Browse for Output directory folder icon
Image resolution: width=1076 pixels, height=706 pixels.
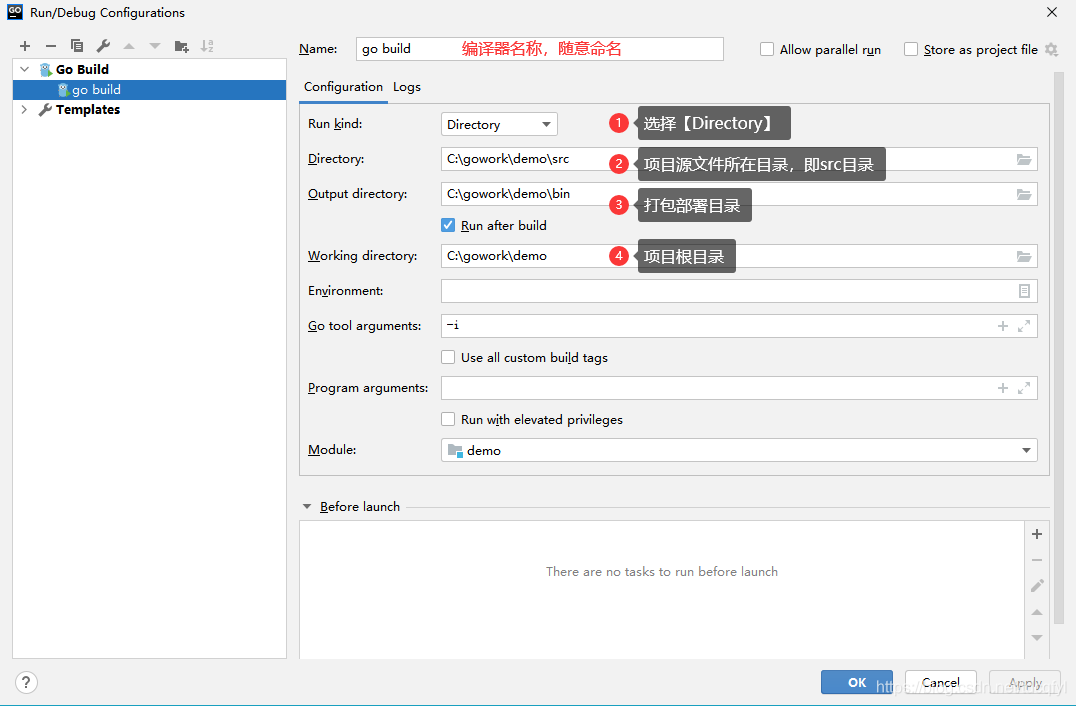click(1023, 194)
